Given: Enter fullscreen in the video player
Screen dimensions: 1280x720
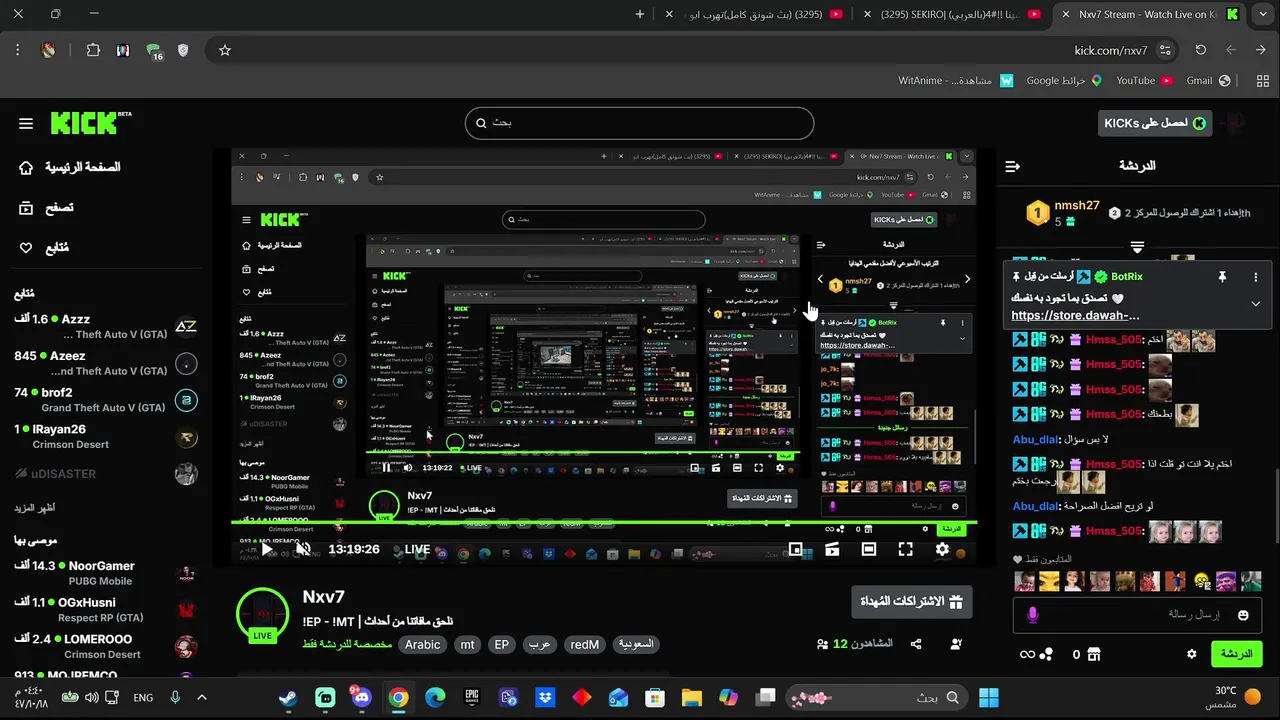Looking at the screenshot, I should click(x=905, y=549).
